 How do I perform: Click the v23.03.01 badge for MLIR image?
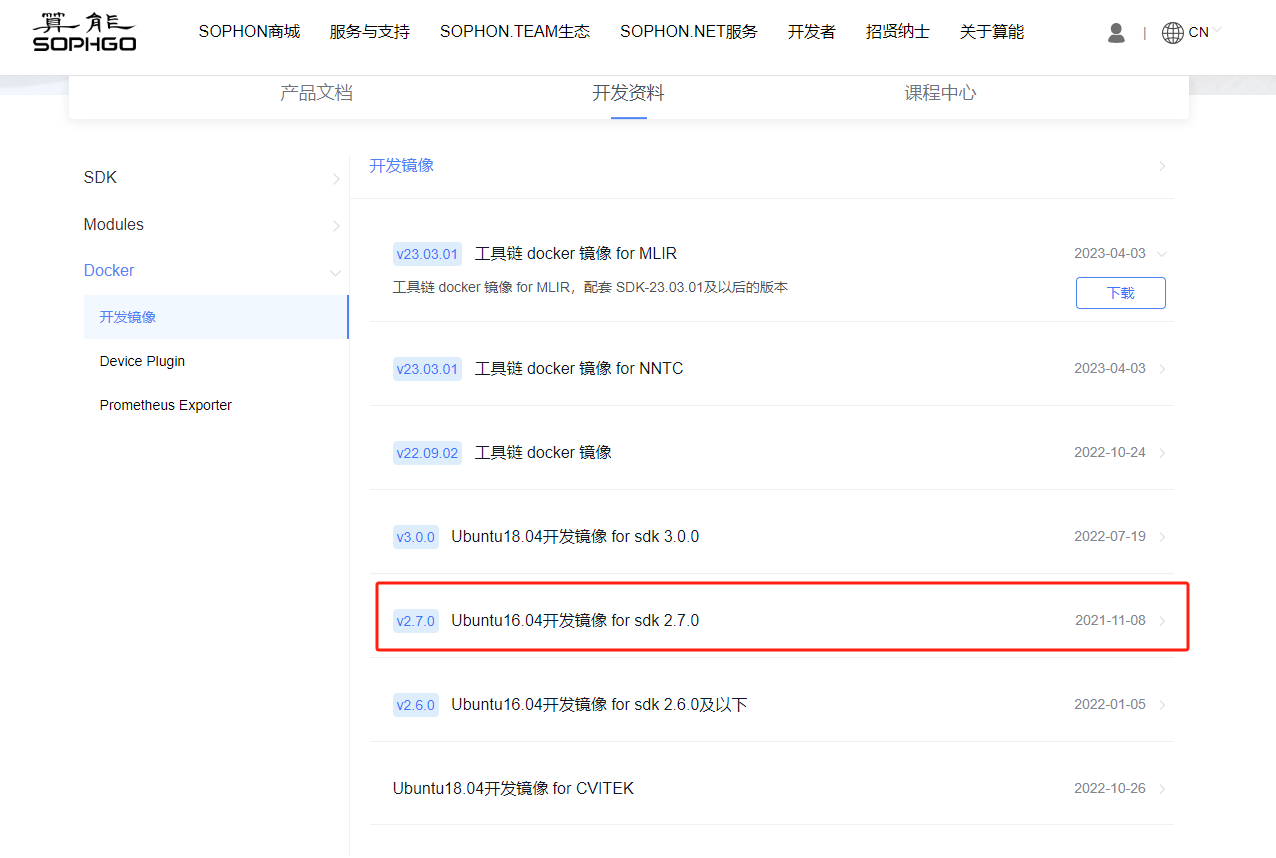coord(427,254)
